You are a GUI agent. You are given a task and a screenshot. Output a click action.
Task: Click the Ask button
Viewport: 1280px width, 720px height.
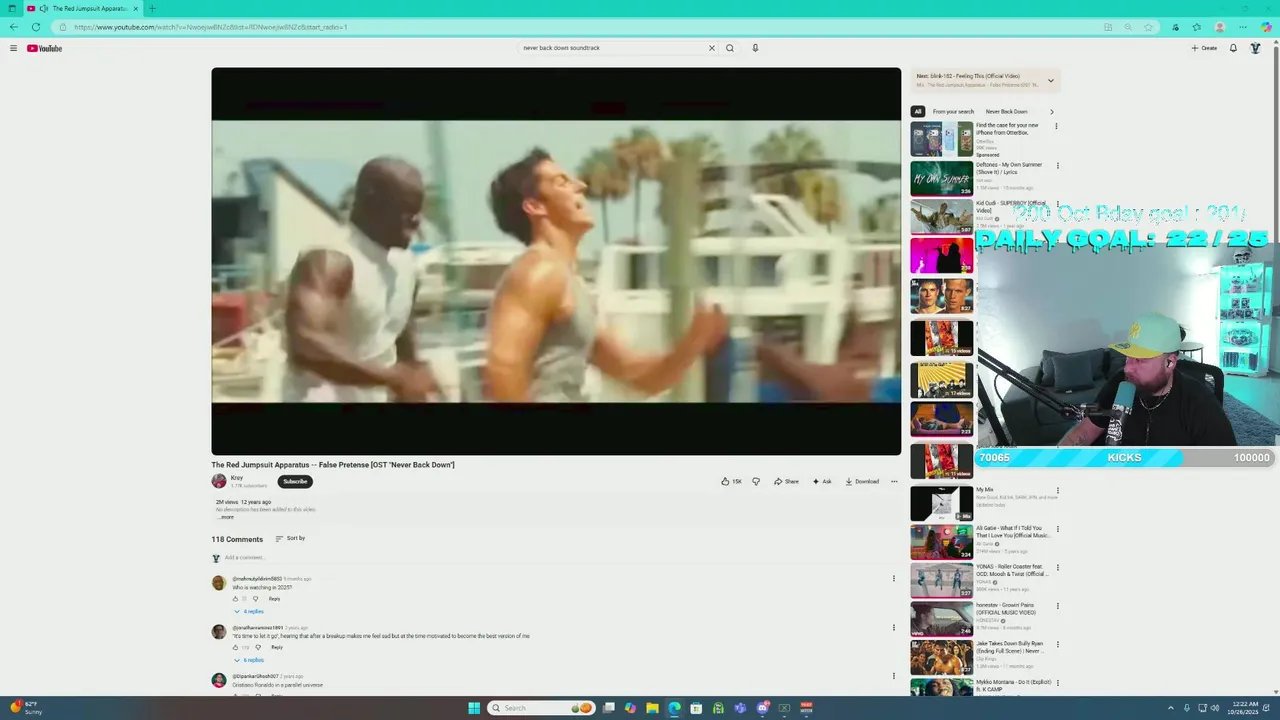click(x=822, y=481)
